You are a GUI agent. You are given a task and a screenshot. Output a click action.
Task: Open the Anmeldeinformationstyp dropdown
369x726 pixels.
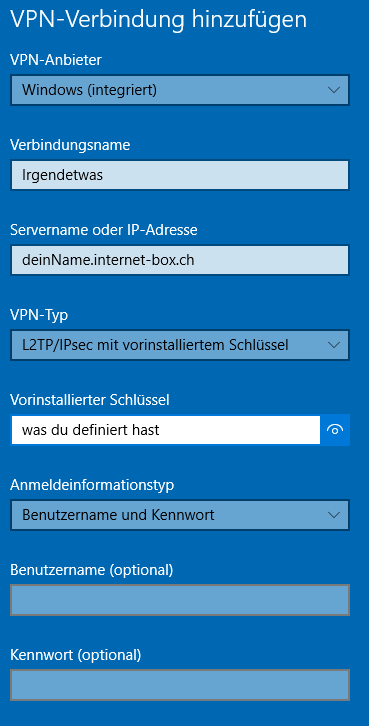(x=180, y=515)
